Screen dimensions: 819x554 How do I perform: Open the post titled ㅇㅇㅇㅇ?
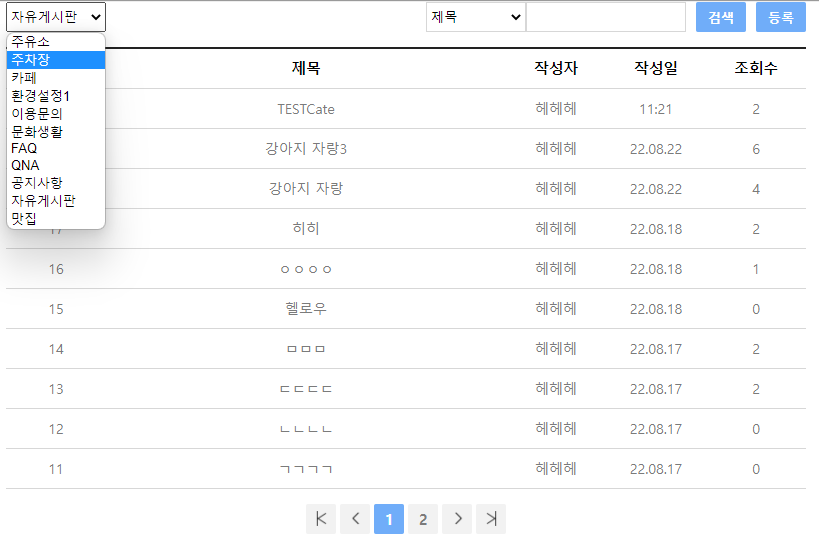click(306, 269)
